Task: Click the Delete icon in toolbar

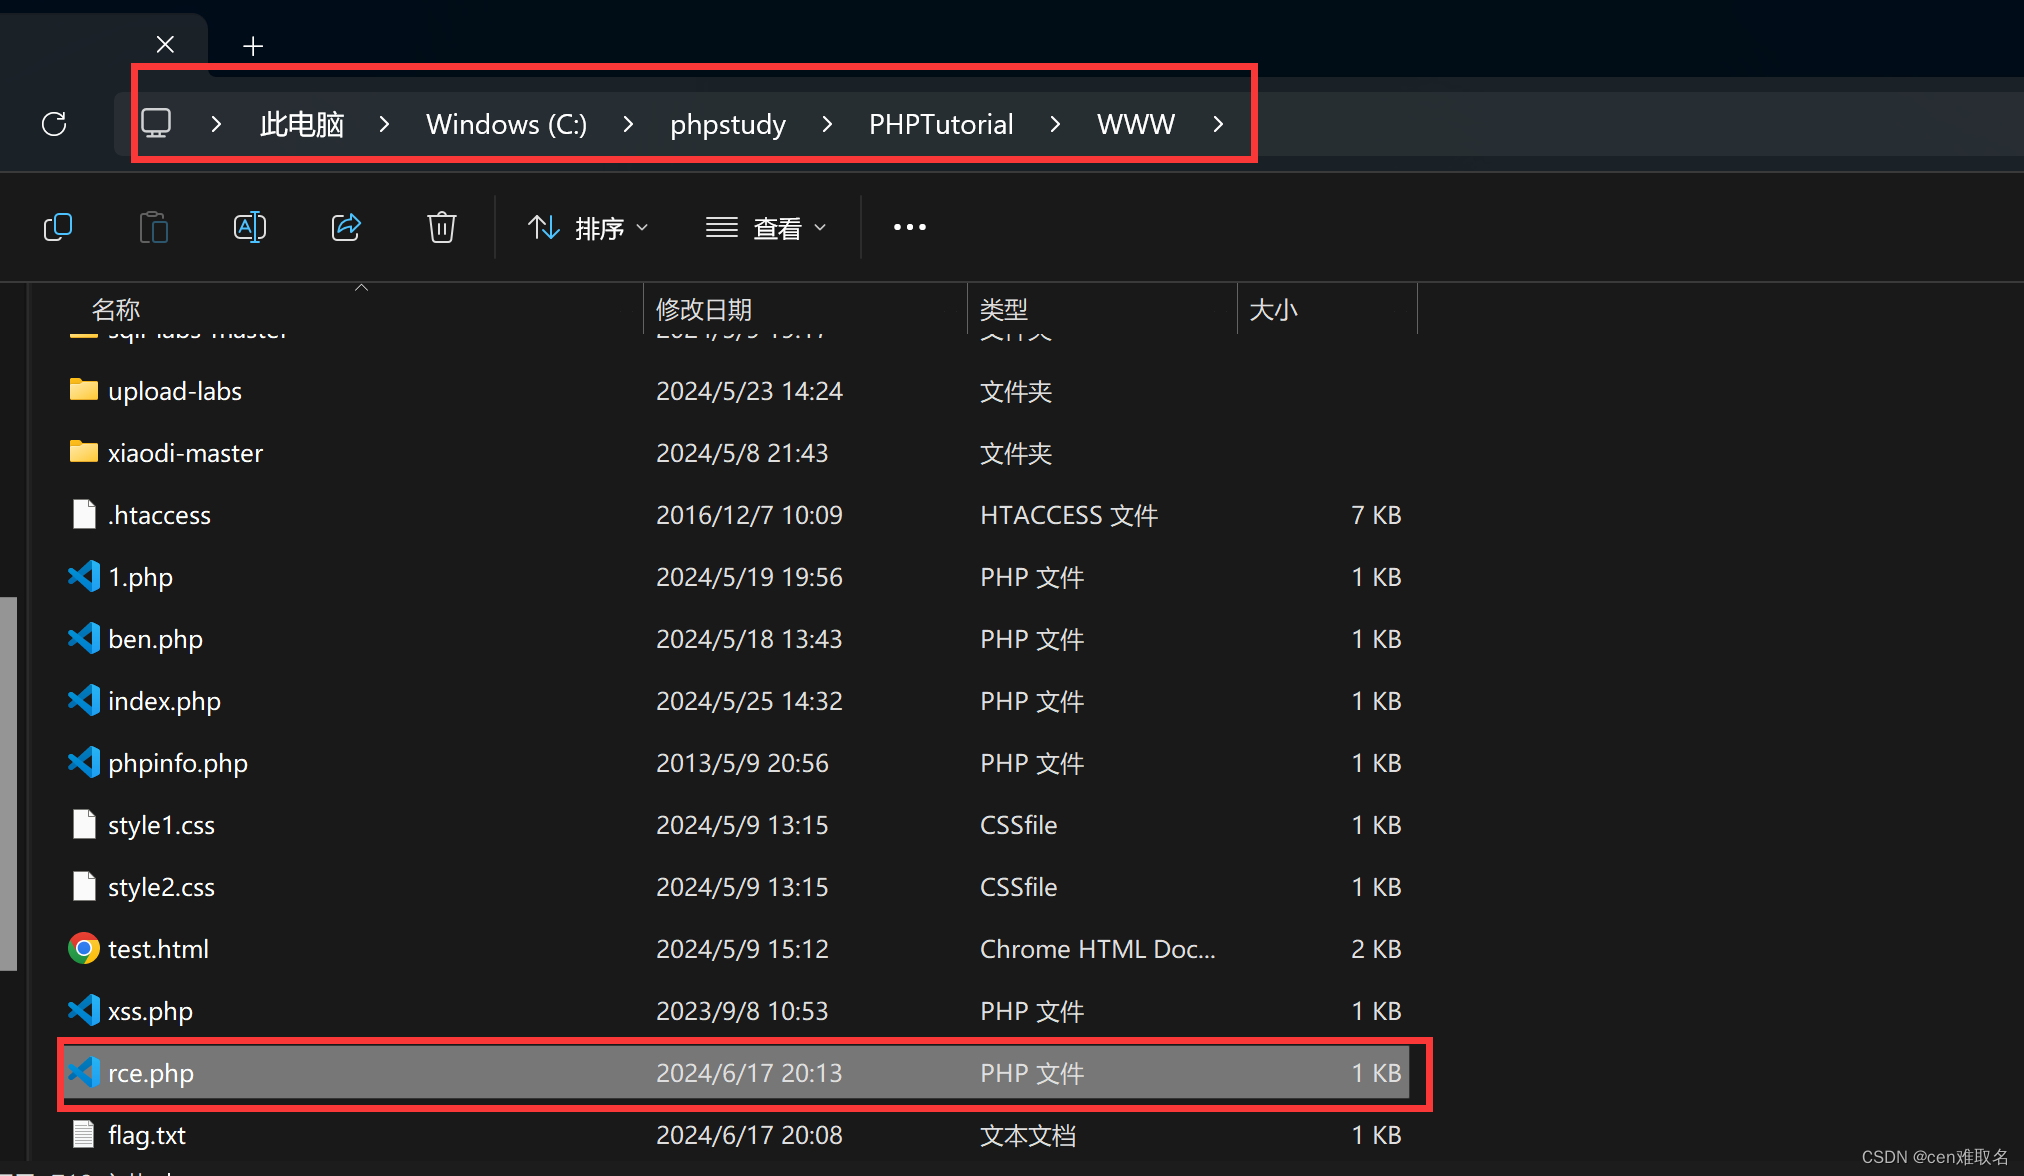Action: pos(441,227)
